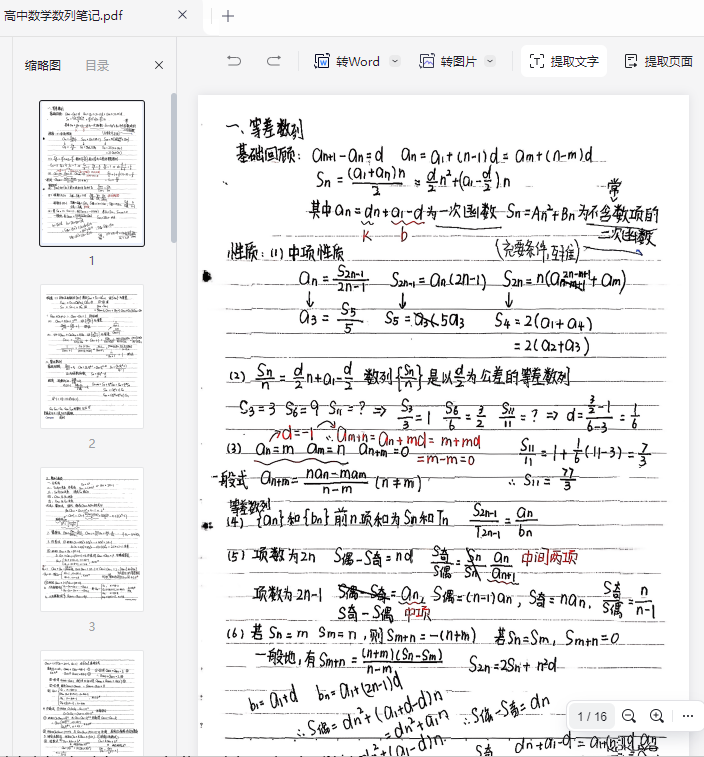Click the redo arrow icon
Screen dimensions: 704x757
pos(273,61)
